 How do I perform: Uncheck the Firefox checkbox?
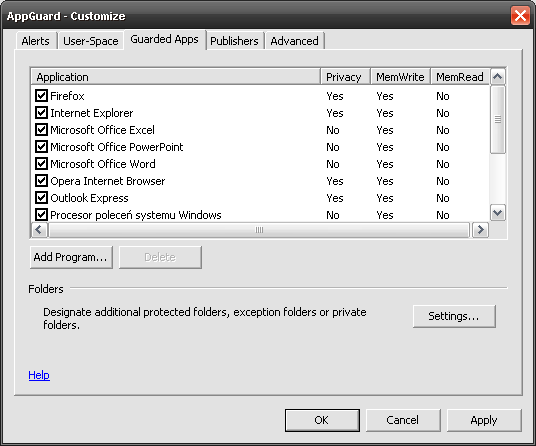point(41,95)
